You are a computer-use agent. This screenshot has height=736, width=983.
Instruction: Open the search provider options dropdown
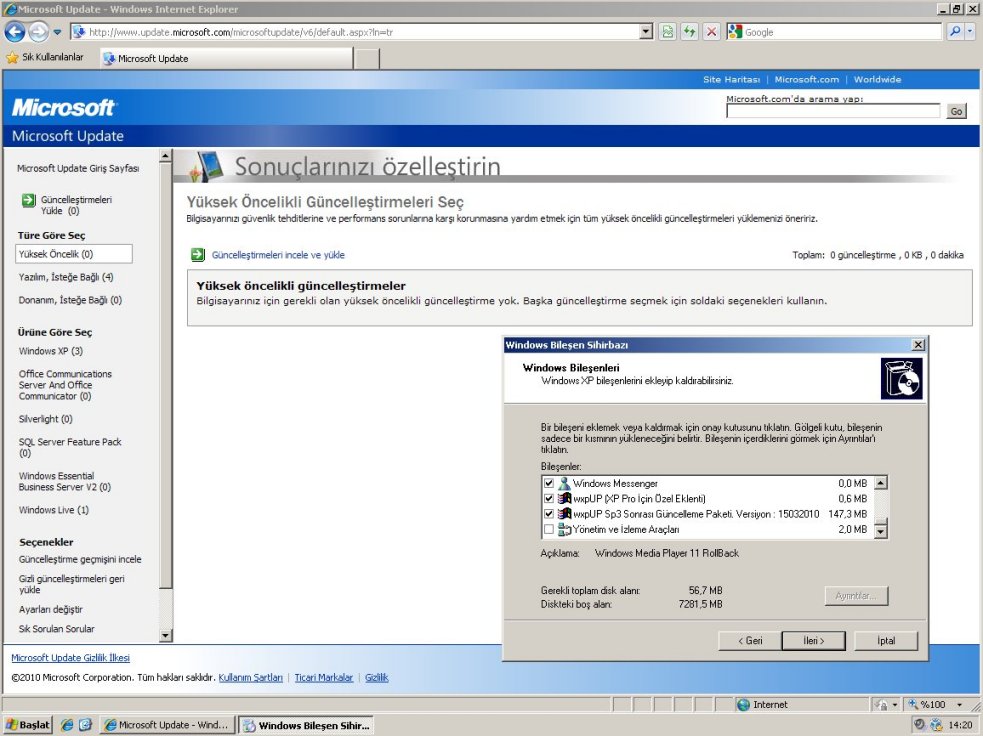tap(970, 31)
